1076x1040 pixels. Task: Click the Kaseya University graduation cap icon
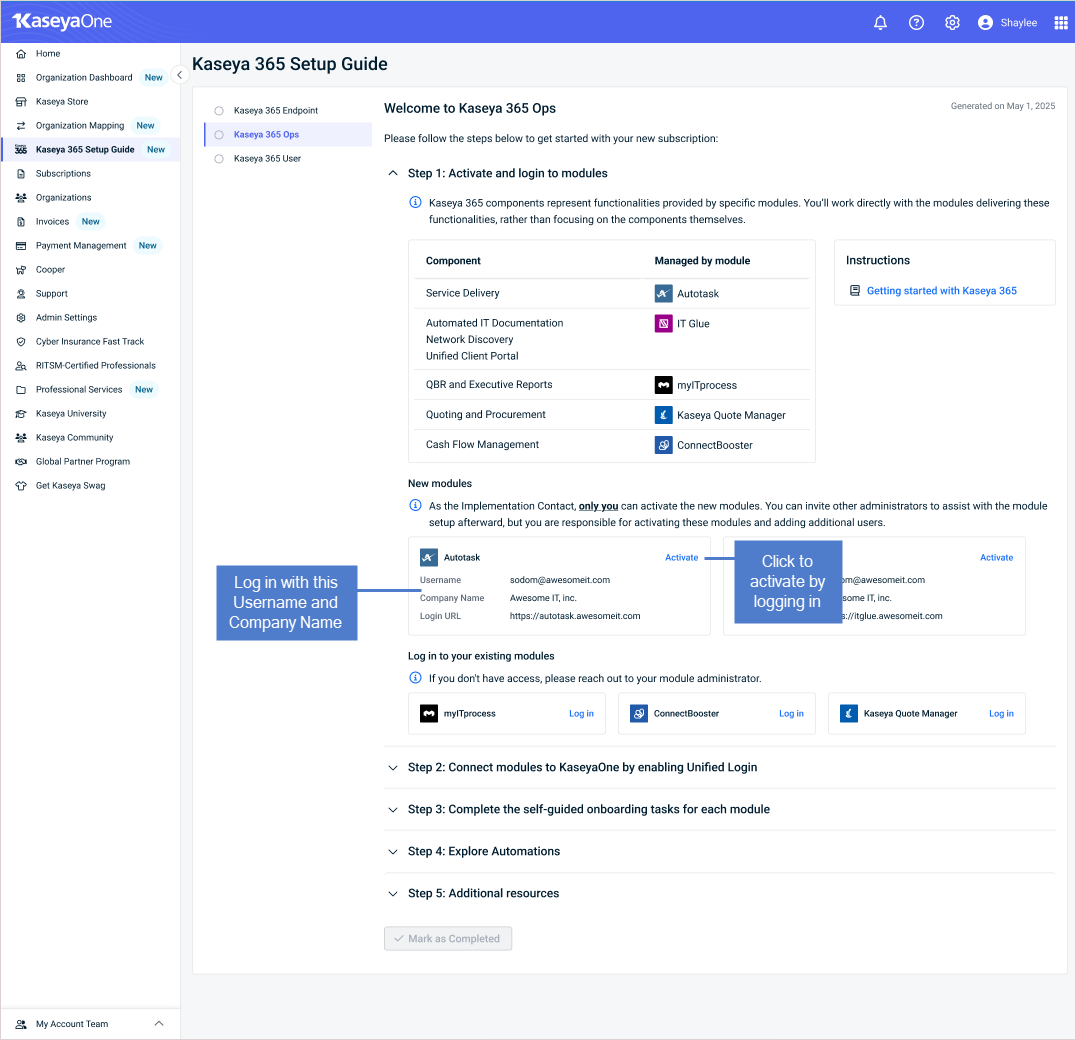(21, 414)
